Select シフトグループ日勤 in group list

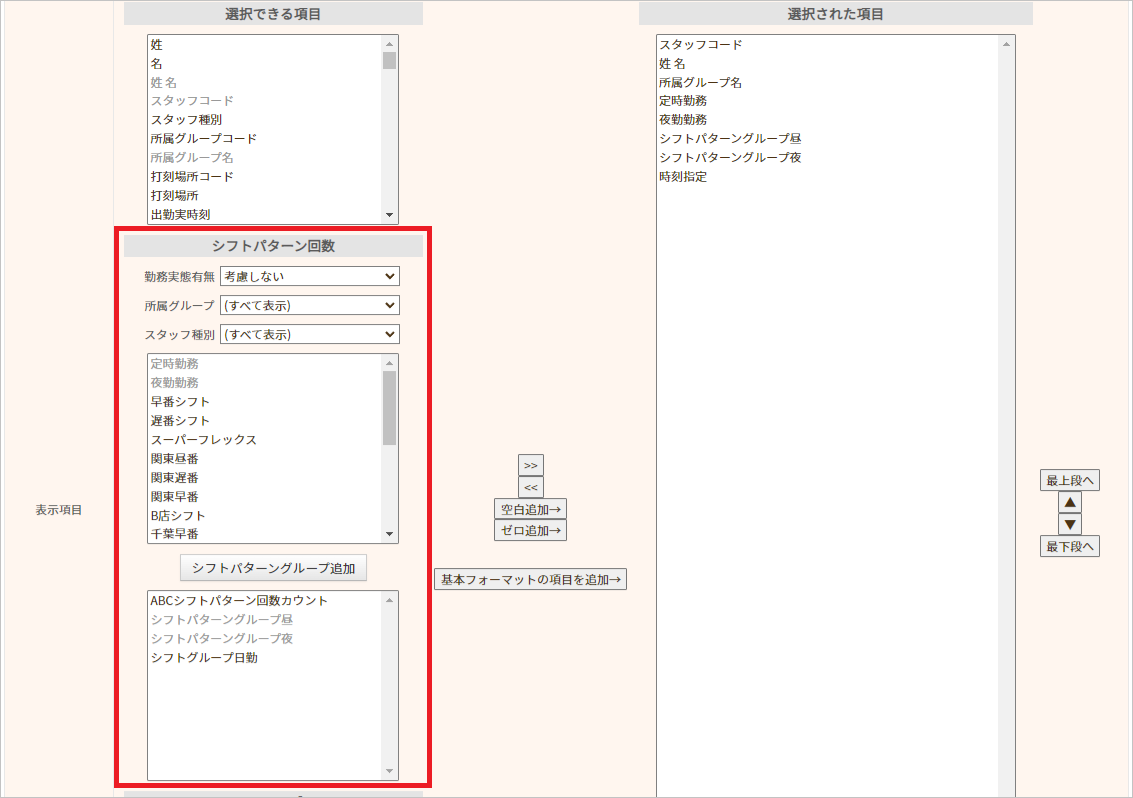(204, 658)
